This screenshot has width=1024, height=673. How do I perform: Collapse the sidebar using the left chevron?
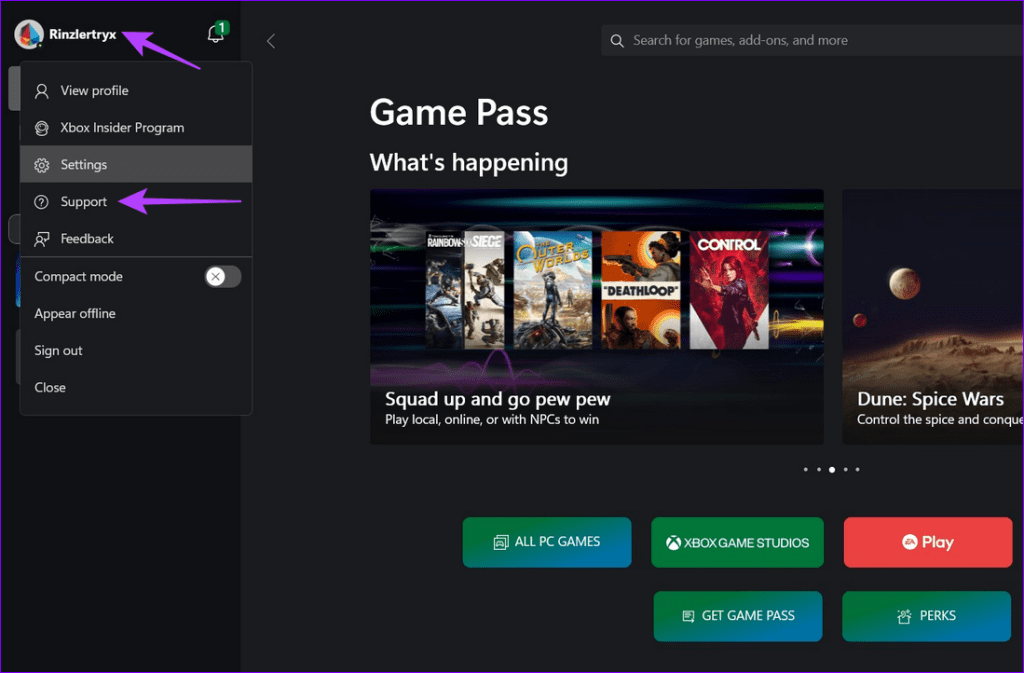[270, 40]
